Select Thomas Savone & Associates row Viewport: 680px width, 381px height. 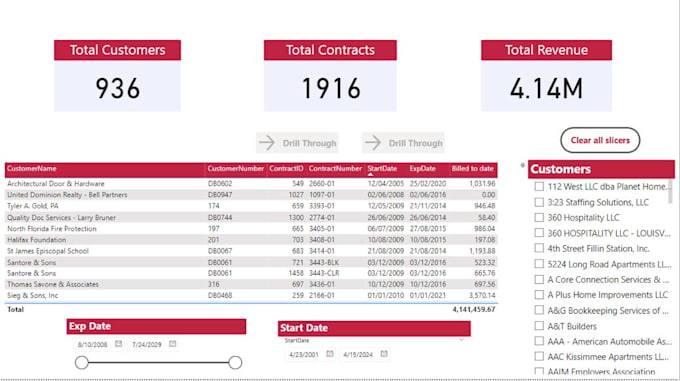pyautogui.click(x=251, y=284)
